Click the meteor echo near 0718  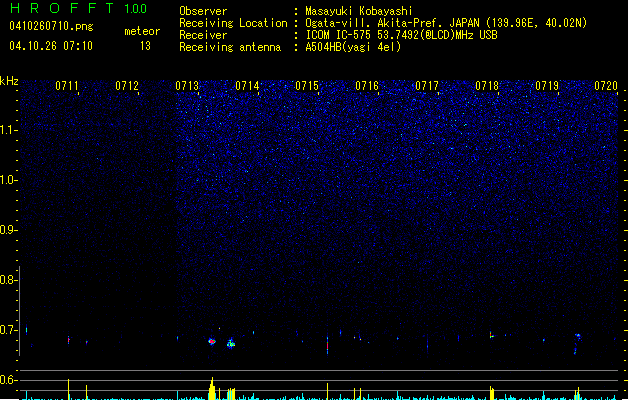[x=491, y=335]
